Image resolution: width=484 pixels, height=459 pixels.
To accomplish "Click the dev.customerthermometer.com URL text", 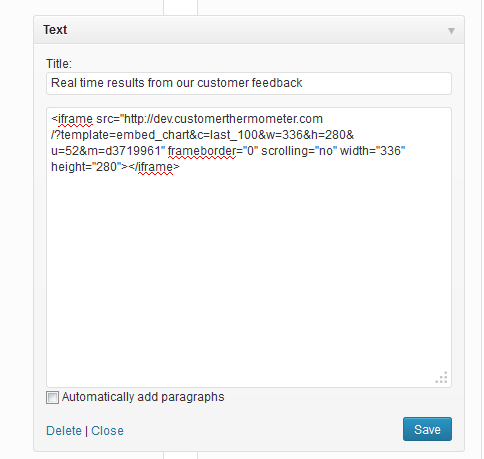I will [238, 119].
